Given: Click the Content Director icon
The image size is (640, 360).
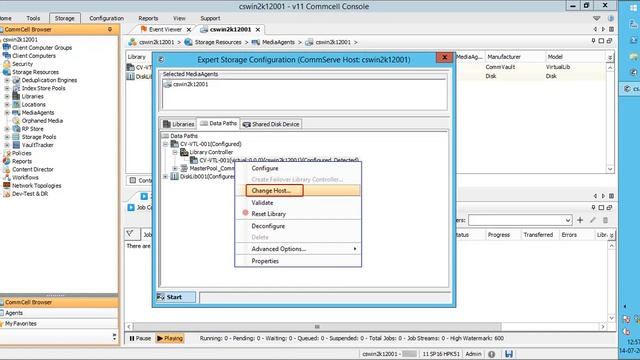Looking at the screenshot, I should (7, 169).
